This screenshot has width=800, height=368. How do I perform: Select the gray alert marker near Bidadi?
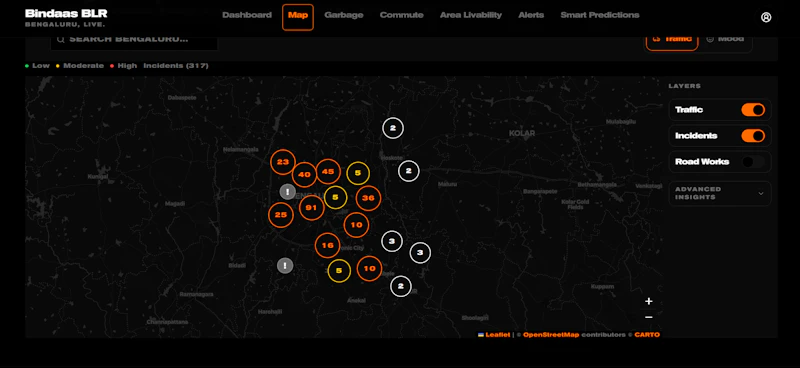[285, 265]
